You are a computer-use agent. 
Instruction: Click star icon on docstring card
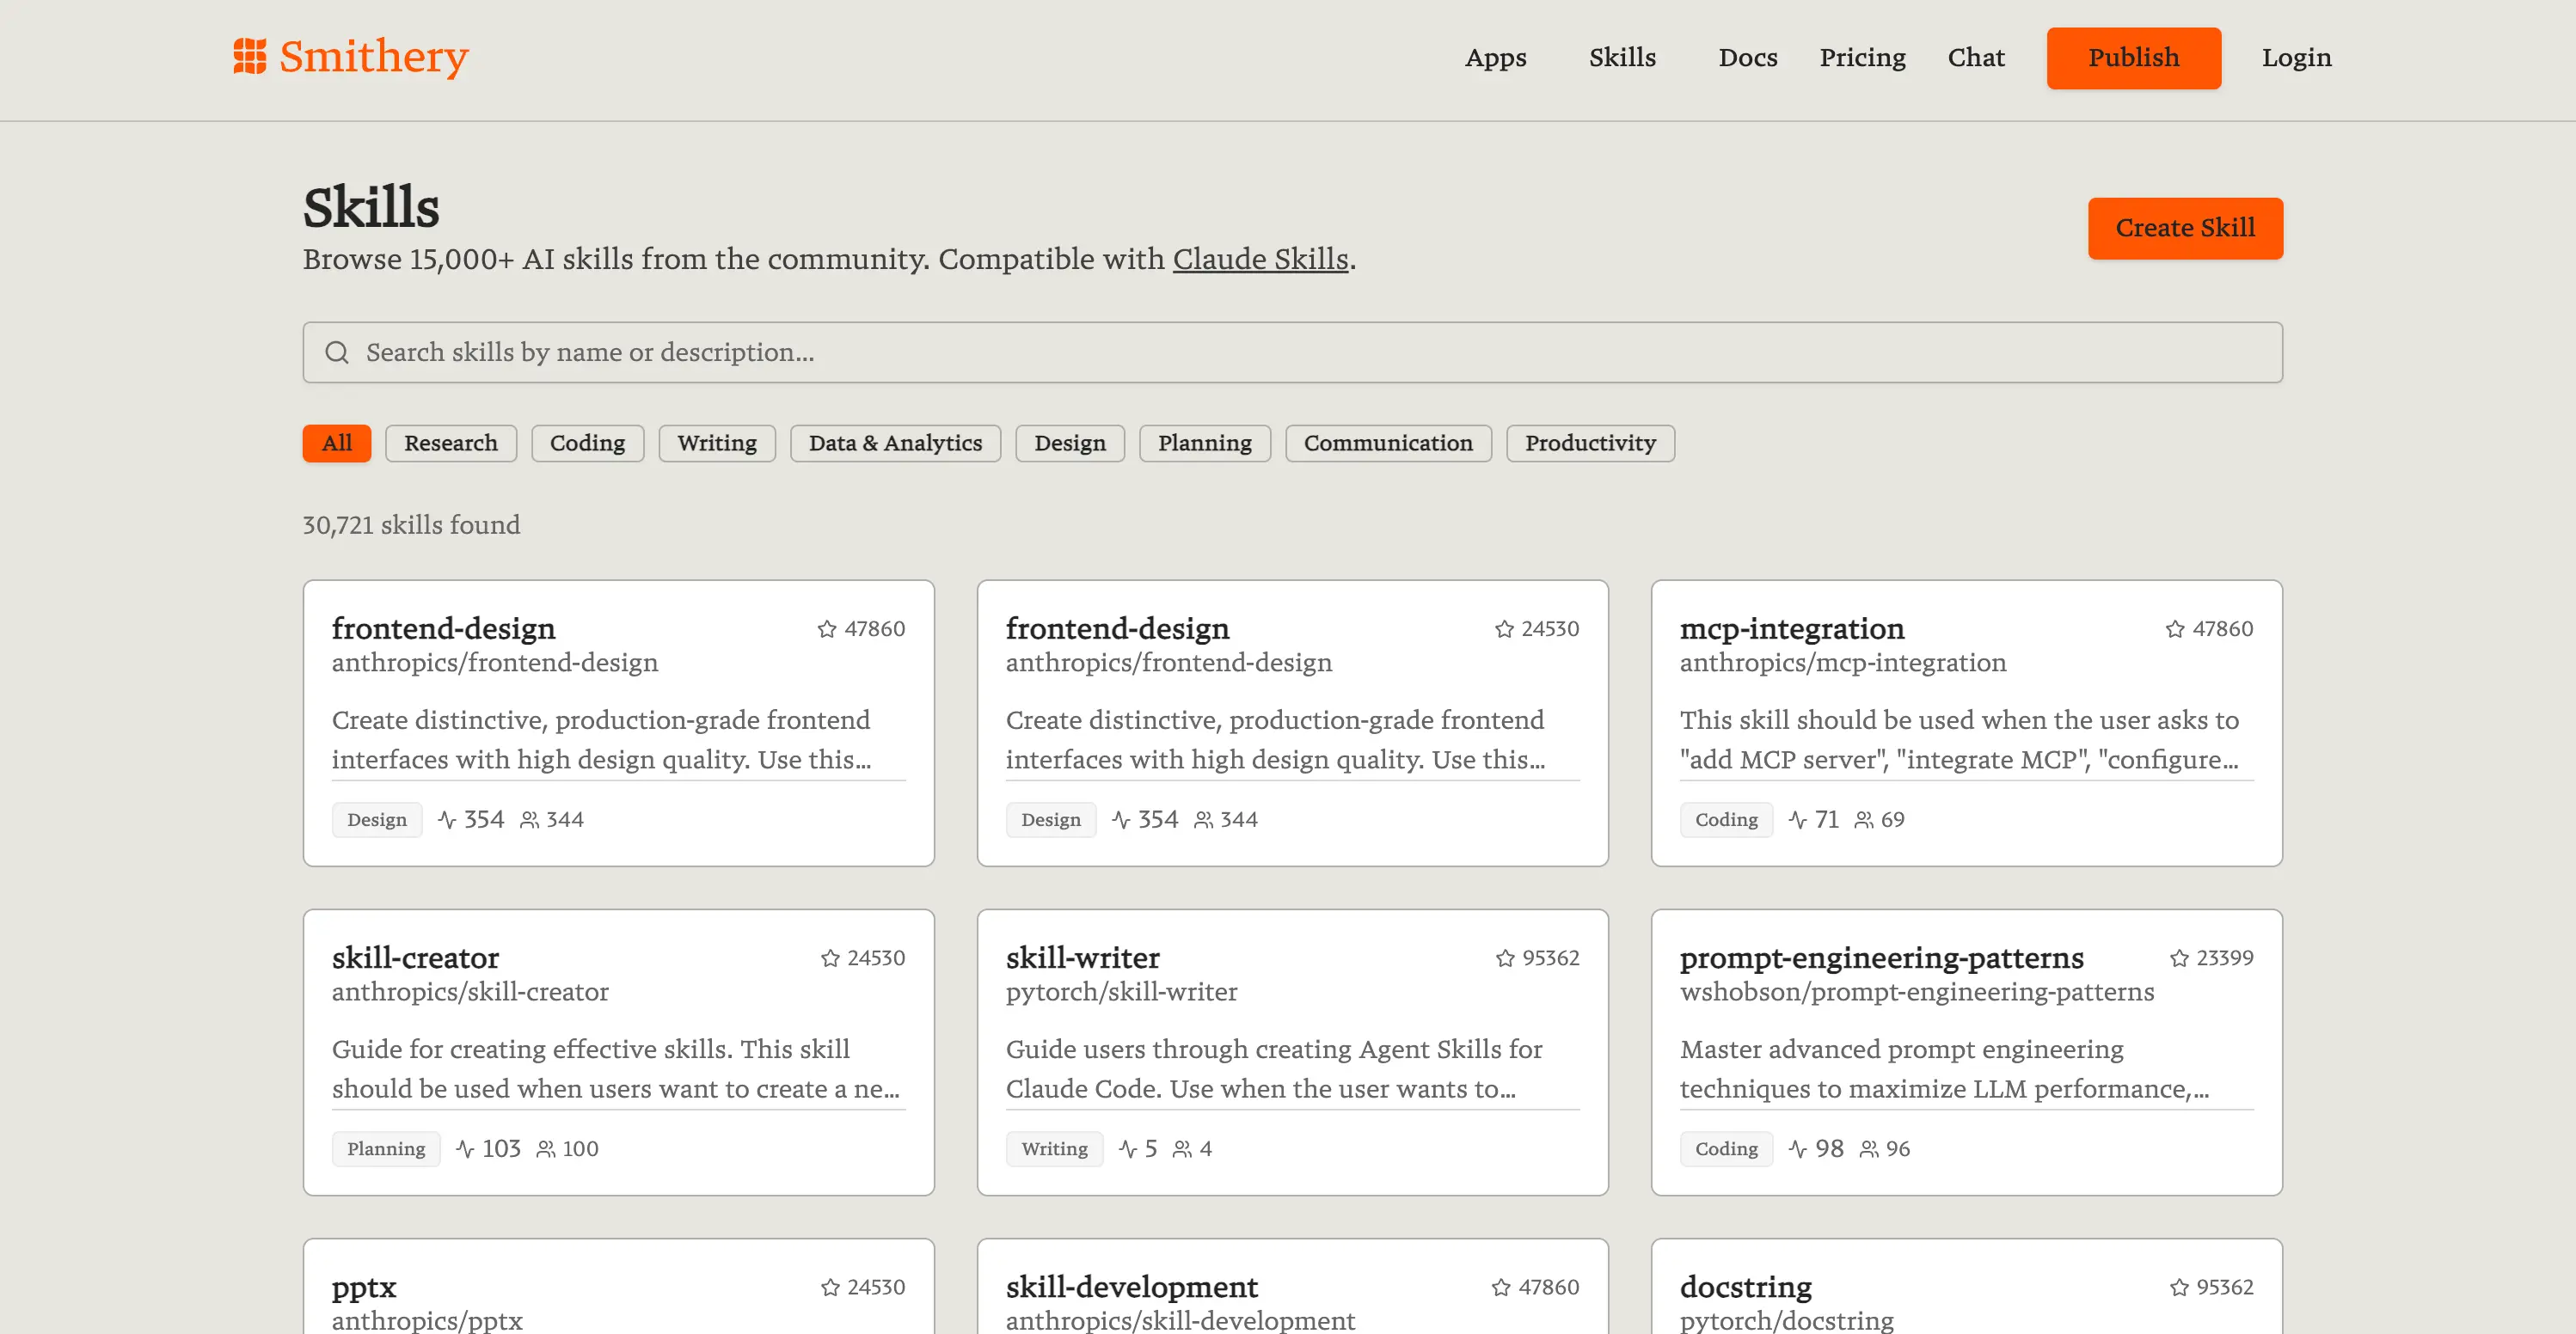[2179, 1287]
